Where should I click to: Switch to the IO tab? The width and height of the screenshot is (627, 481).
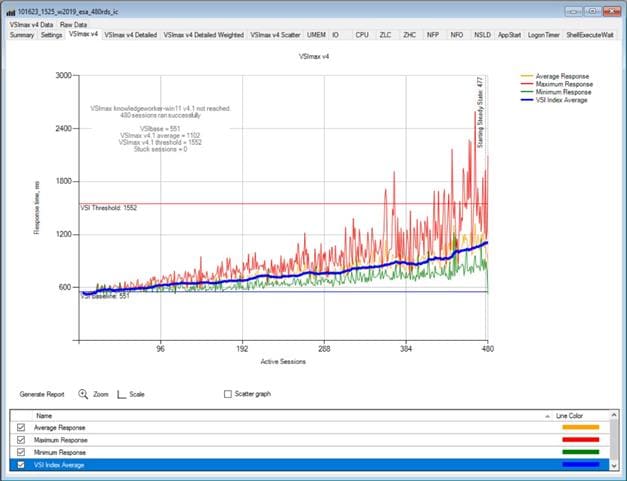pos(335,35)
